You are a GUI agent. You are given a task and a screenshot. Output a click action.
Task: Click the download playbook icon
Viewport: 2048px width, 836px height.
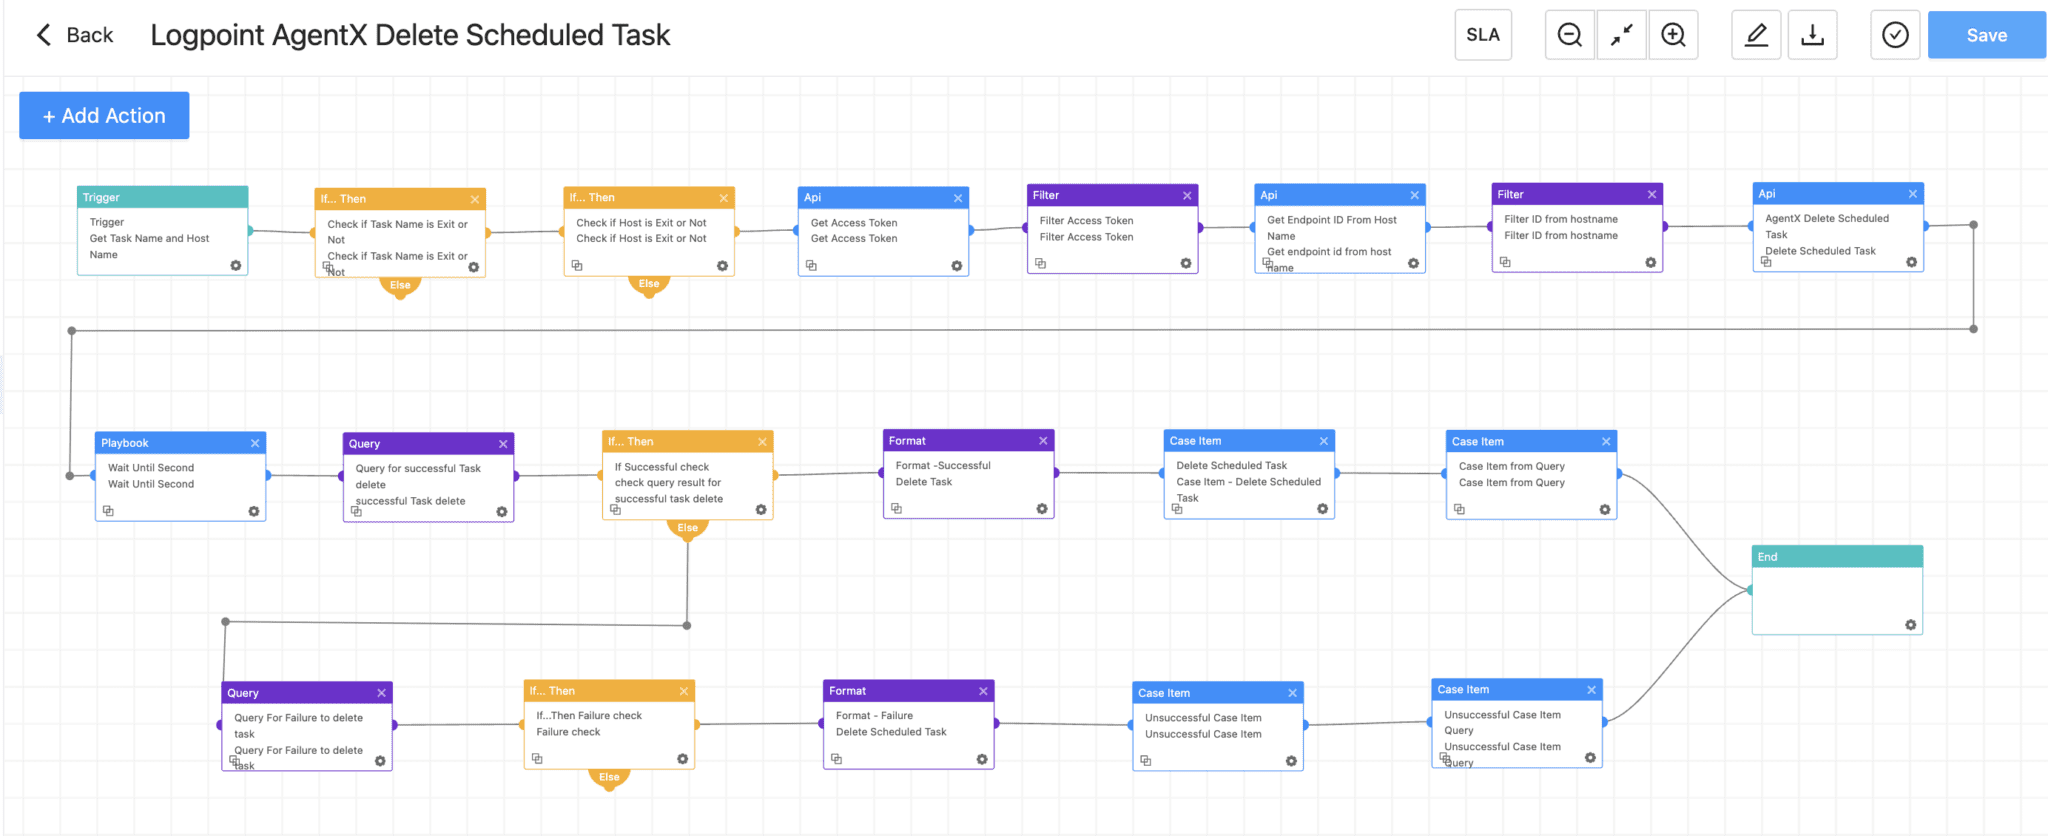[x=1812, y=35]
